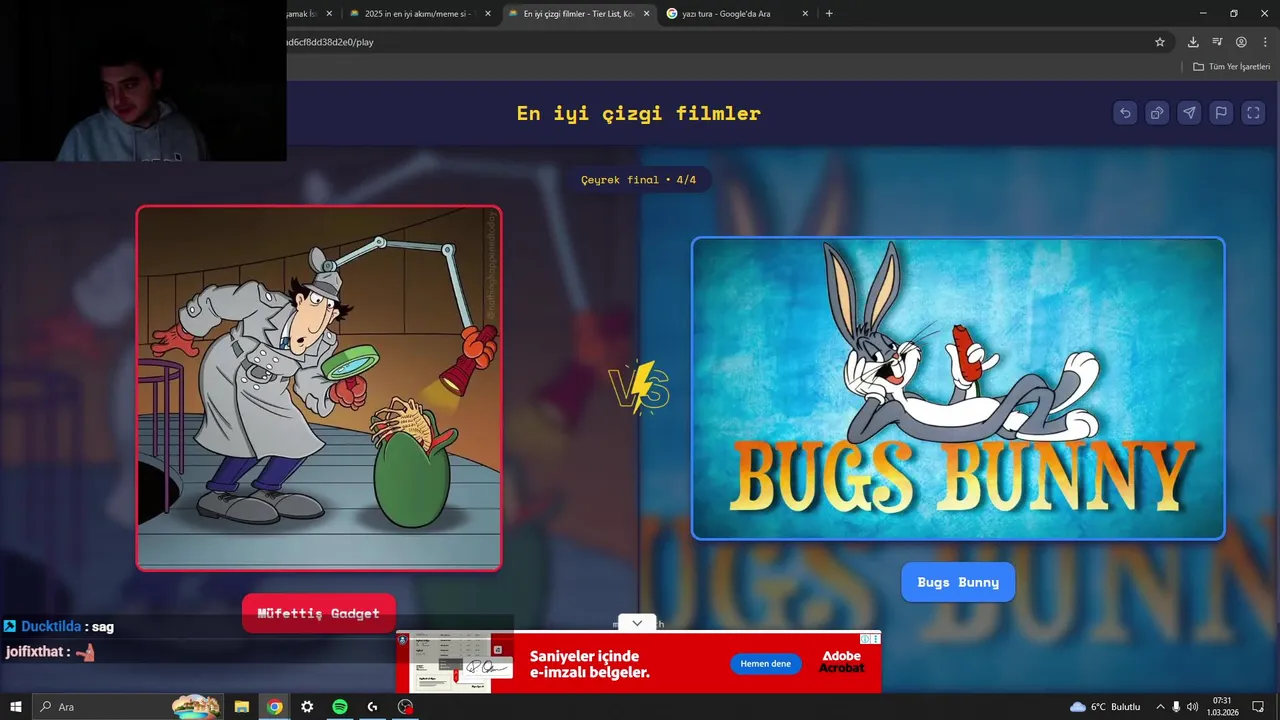Screen dimensions: 1280x720
Task: Open the clock showing 07:31
Action: [1223, 706]
